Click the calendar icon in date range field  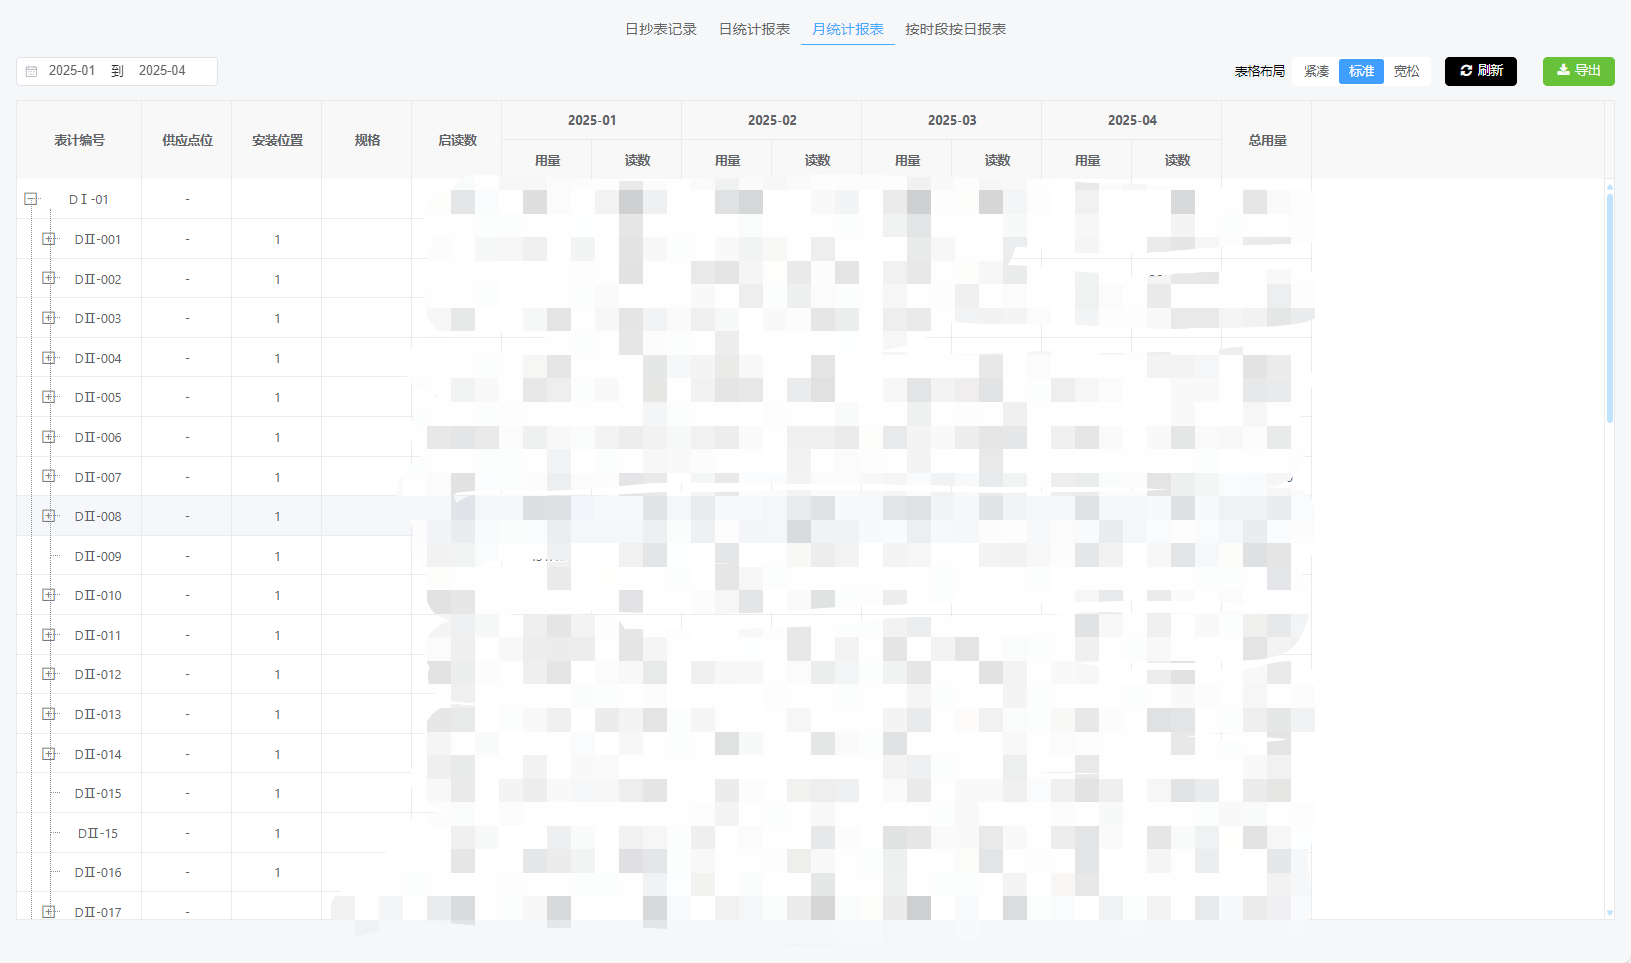click(x=31, y=71)
